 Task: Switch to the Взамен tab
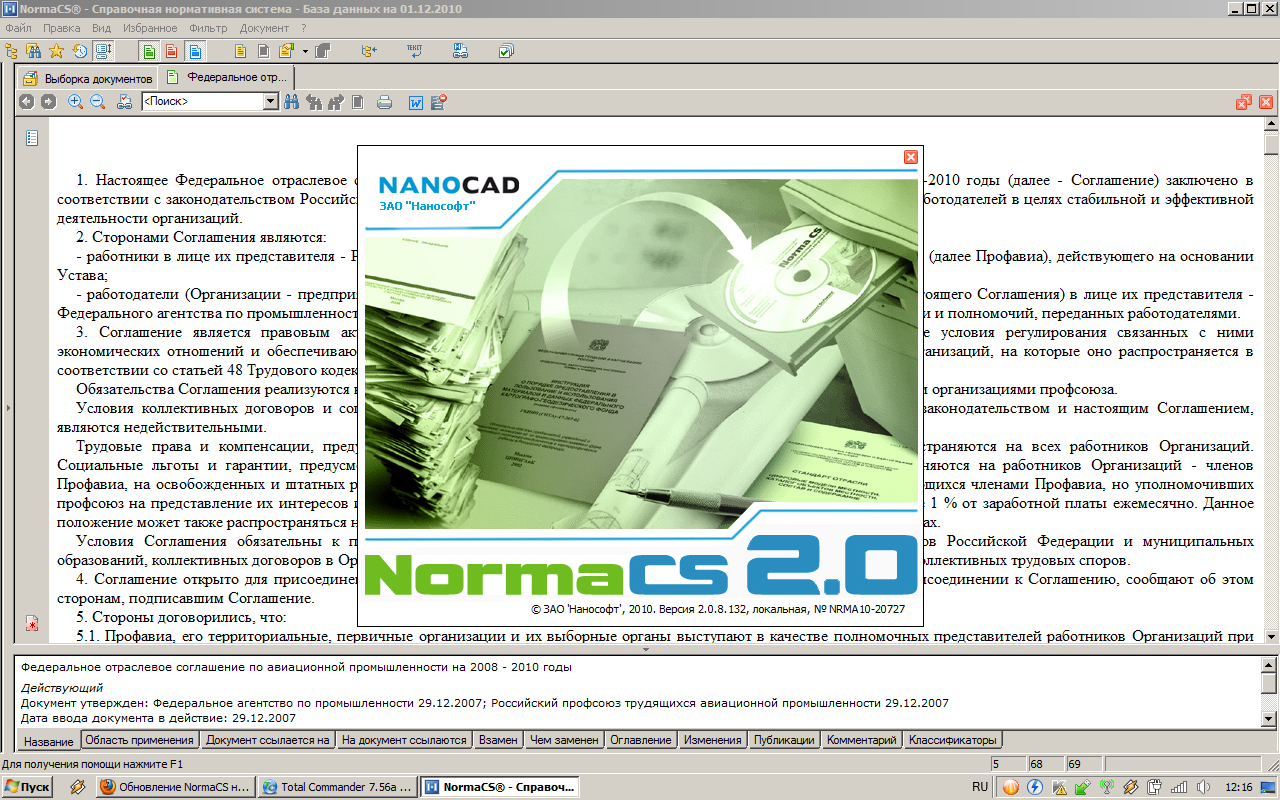click(498, 740)
